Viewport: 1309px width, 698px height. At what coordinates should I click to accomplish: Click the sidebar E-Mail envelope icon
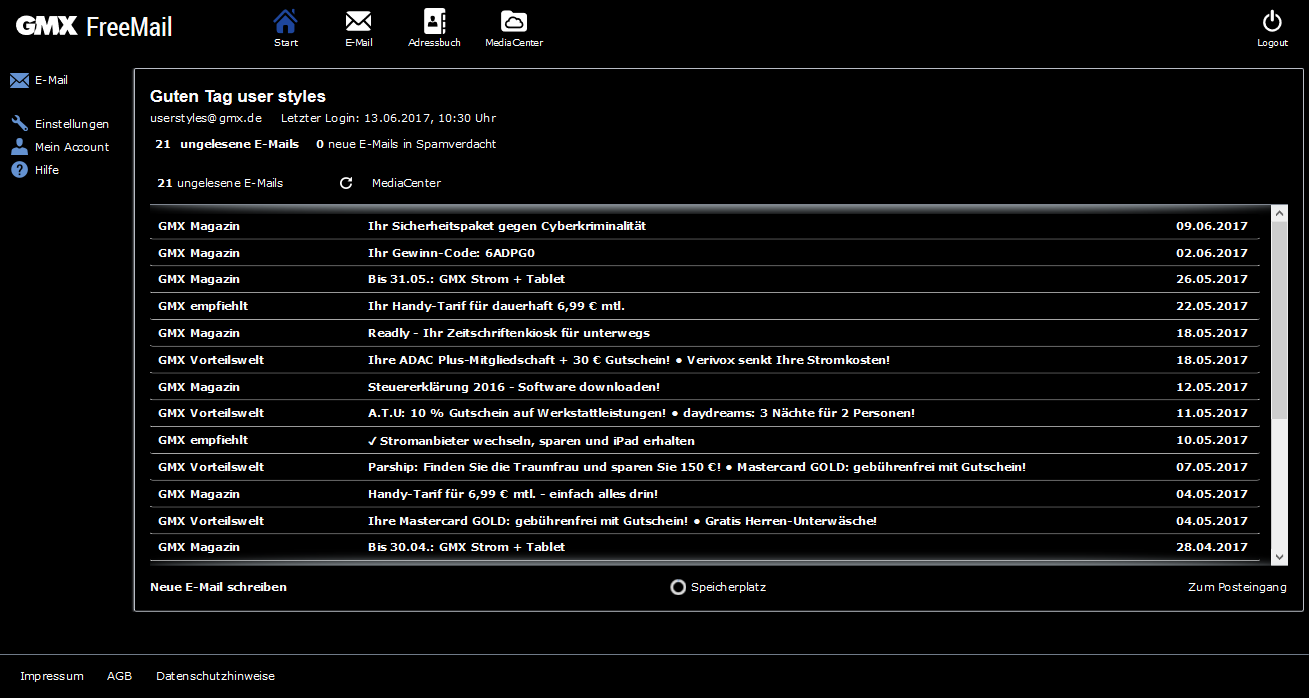tap(19, 81)
